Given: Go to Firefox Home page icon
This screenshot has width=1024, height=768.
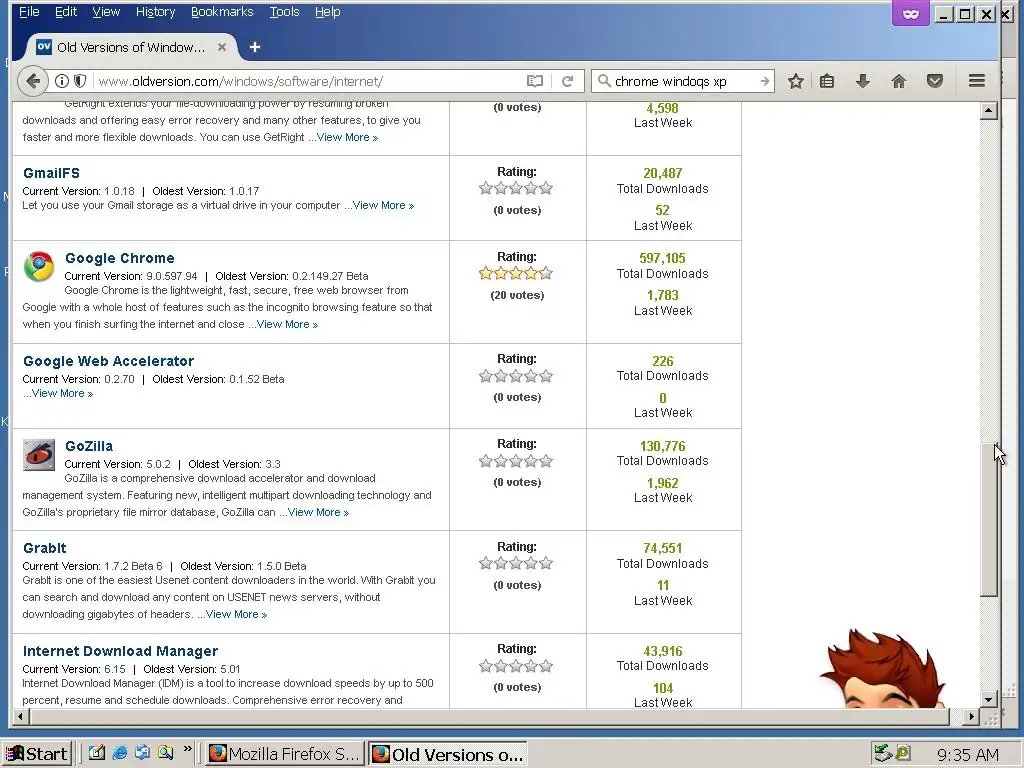Looking at the screenshot, I should click(x=899, y=81).
